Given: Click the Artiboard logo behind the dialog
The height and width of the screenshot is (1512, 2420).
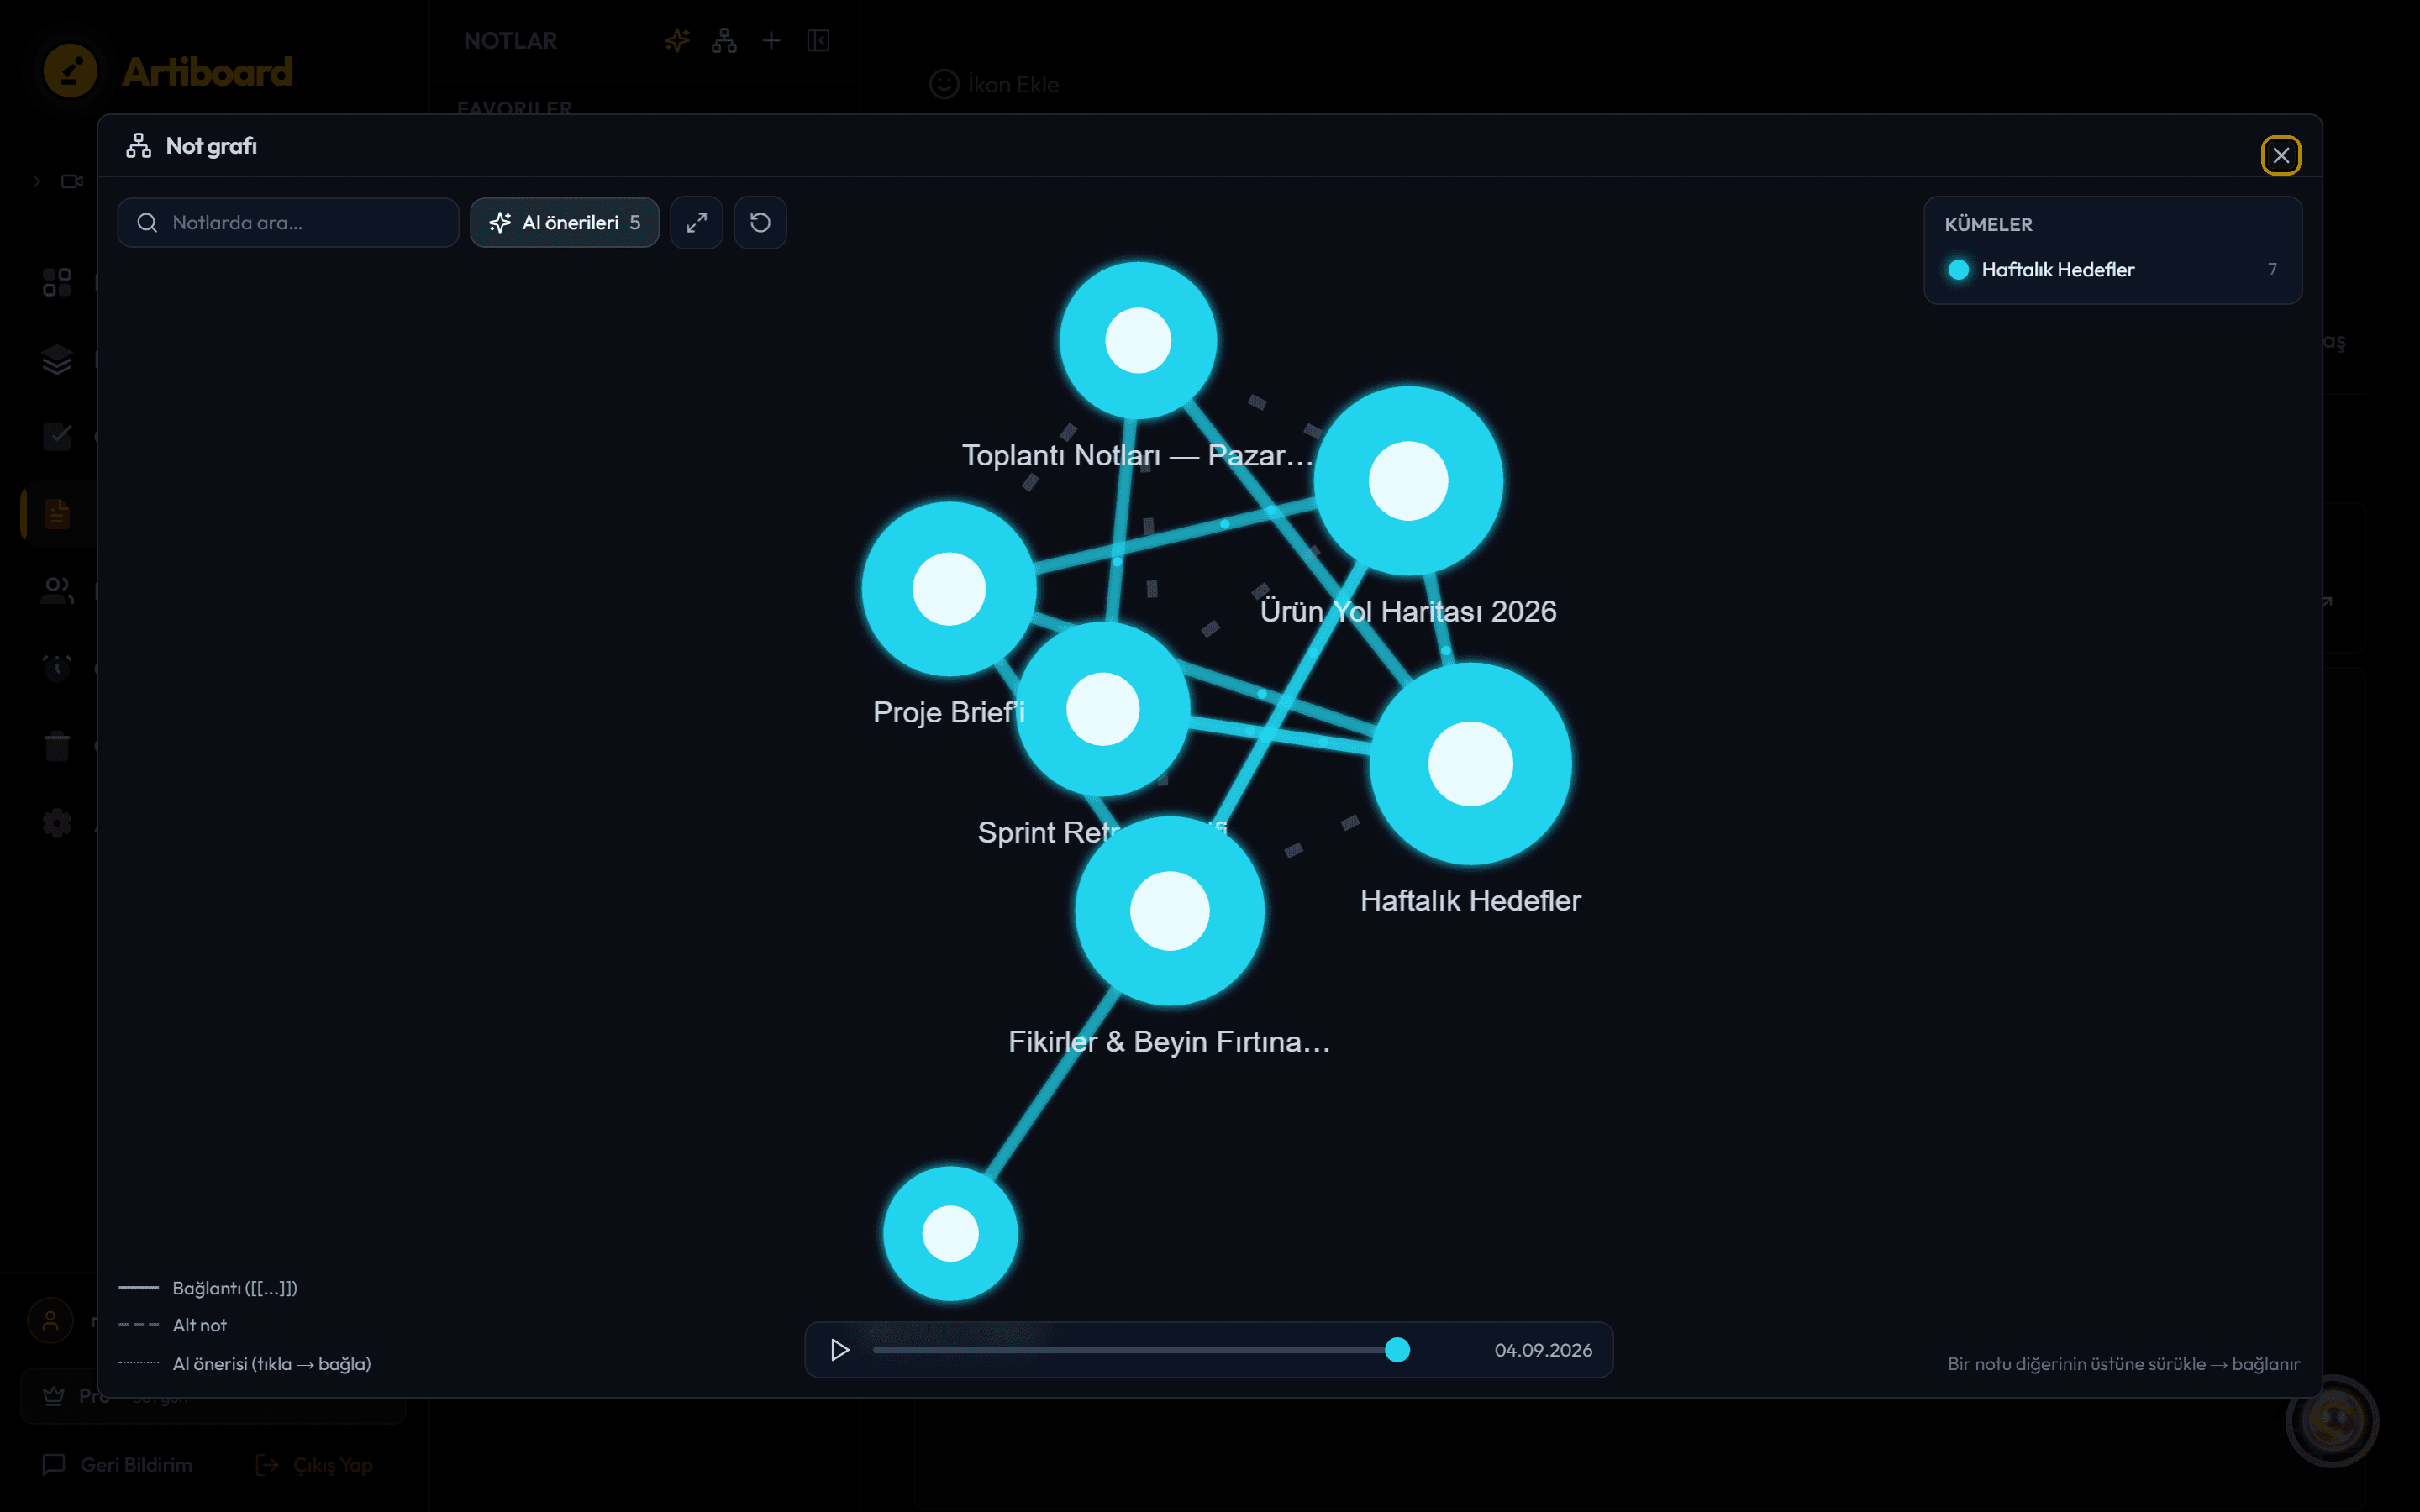Looking at the screenshot, I should 168,71.
